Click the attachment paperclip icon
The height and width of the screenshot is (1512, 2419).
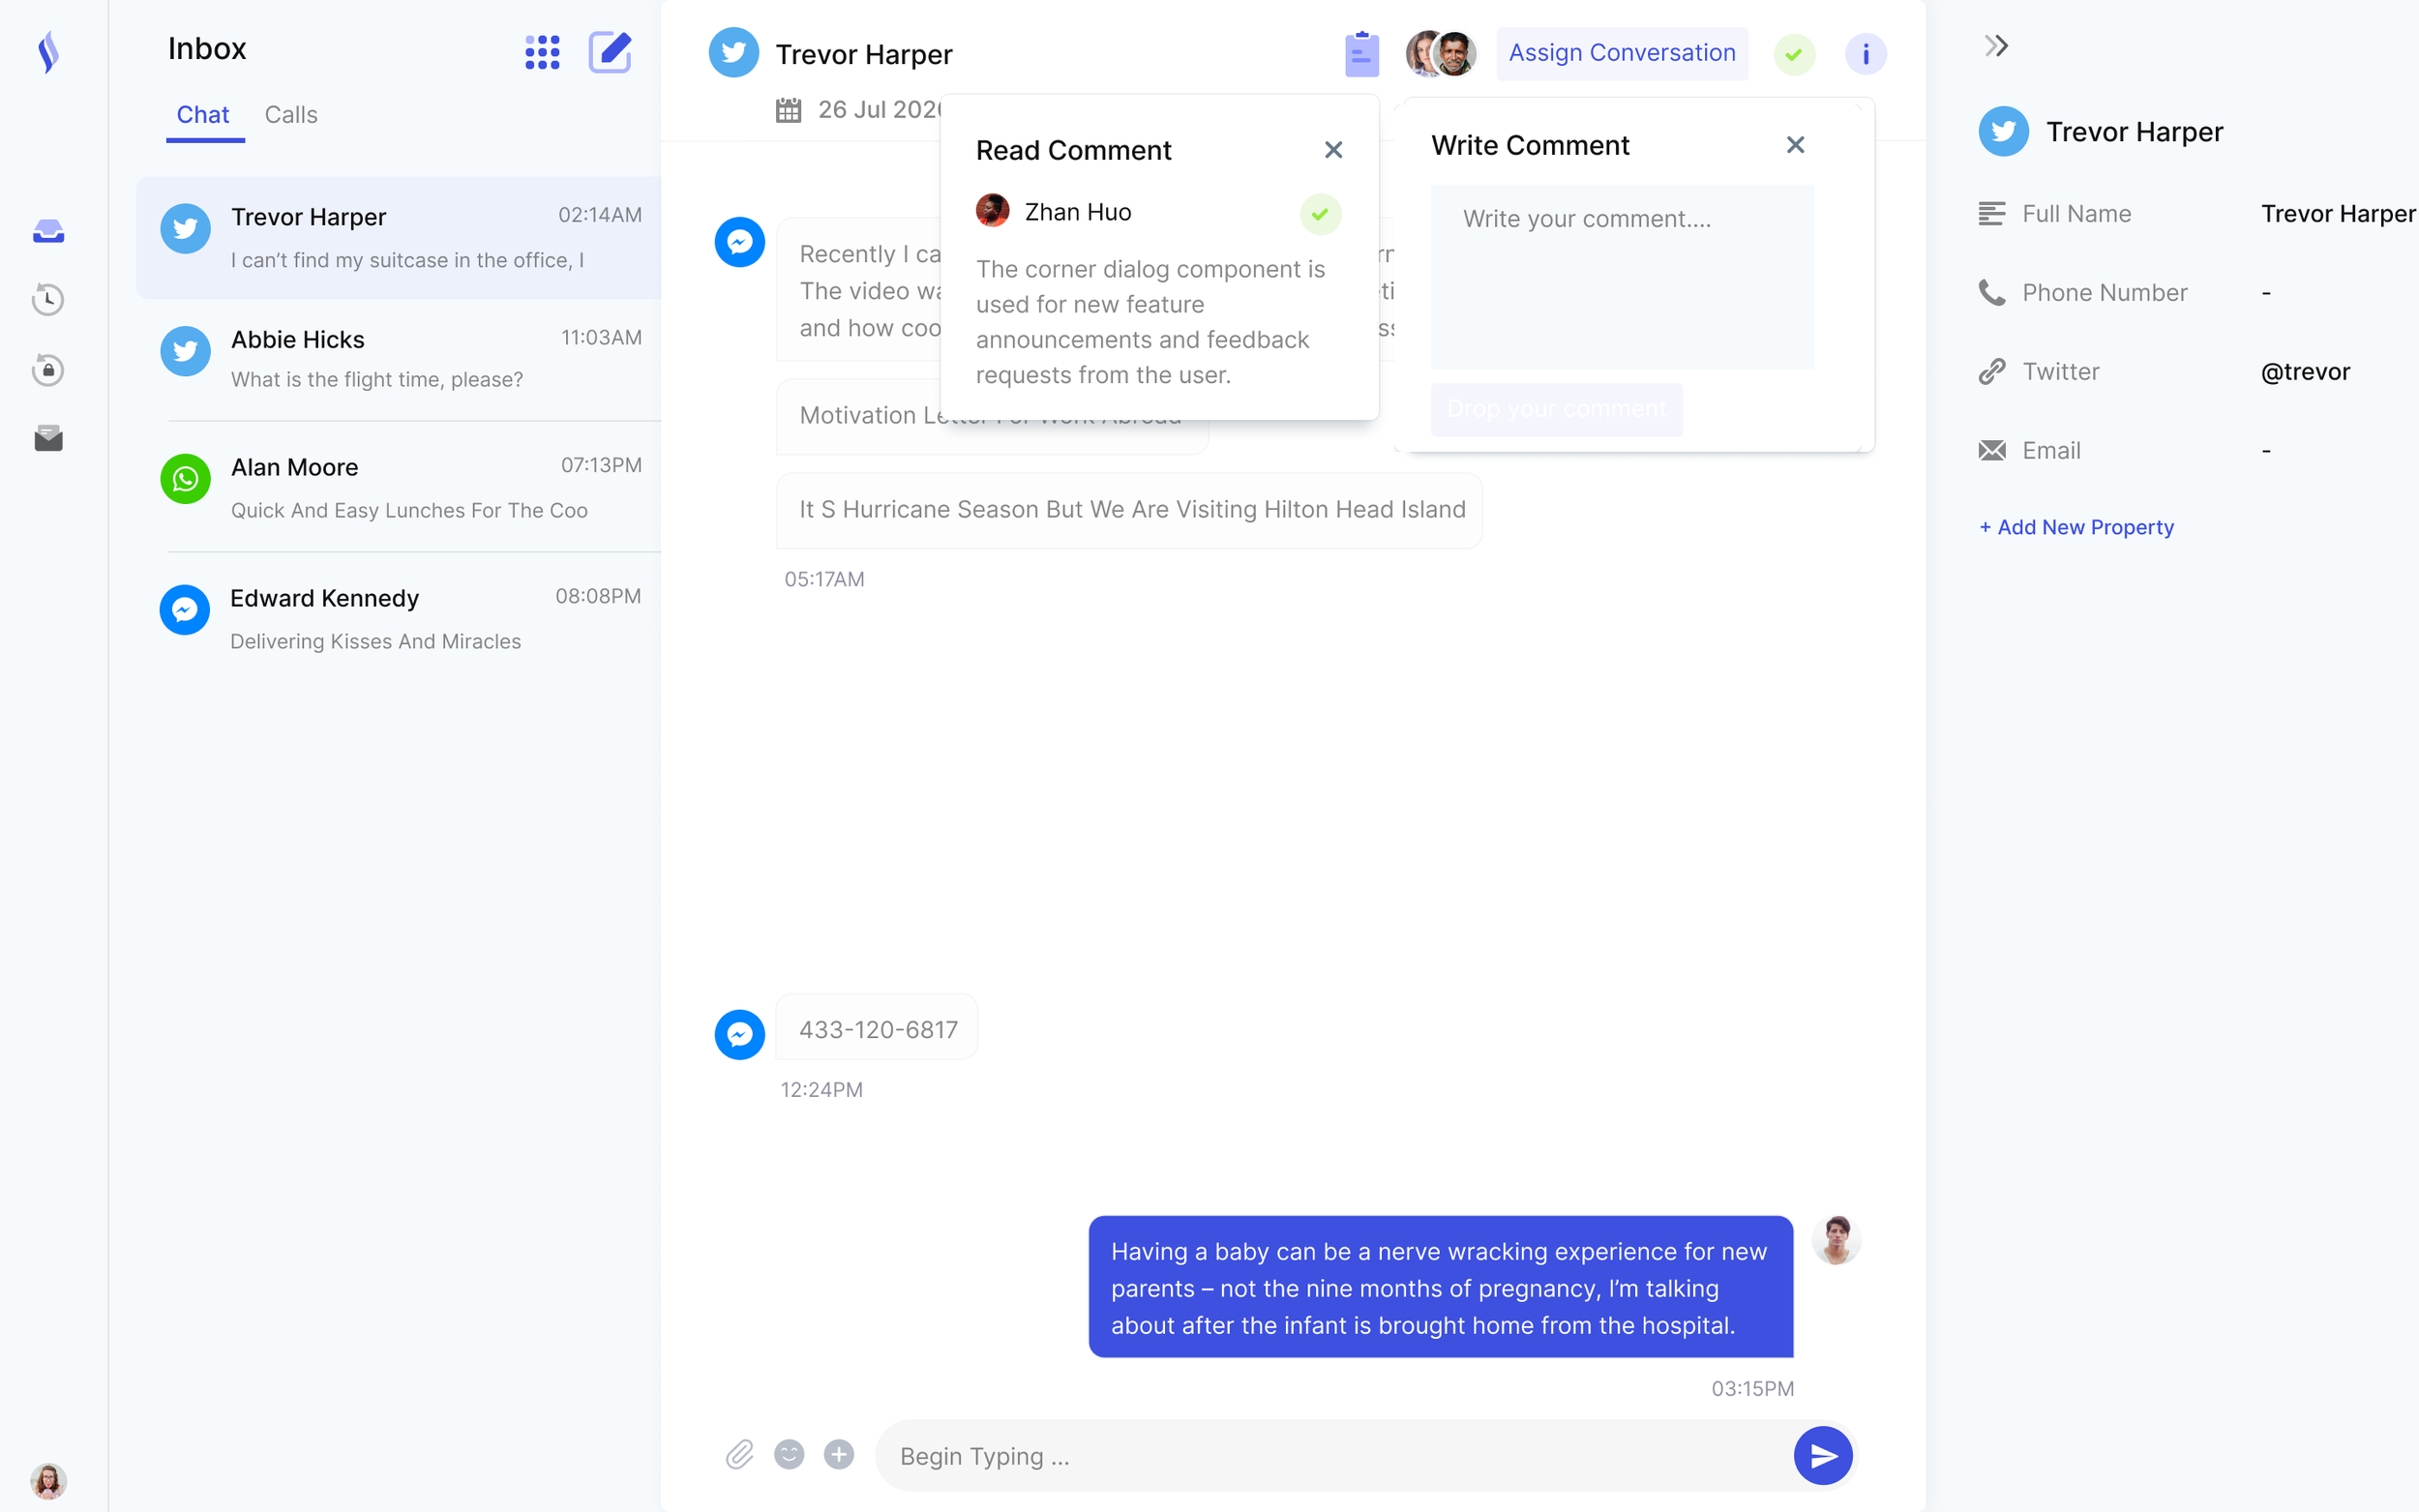pos(739,1454)
